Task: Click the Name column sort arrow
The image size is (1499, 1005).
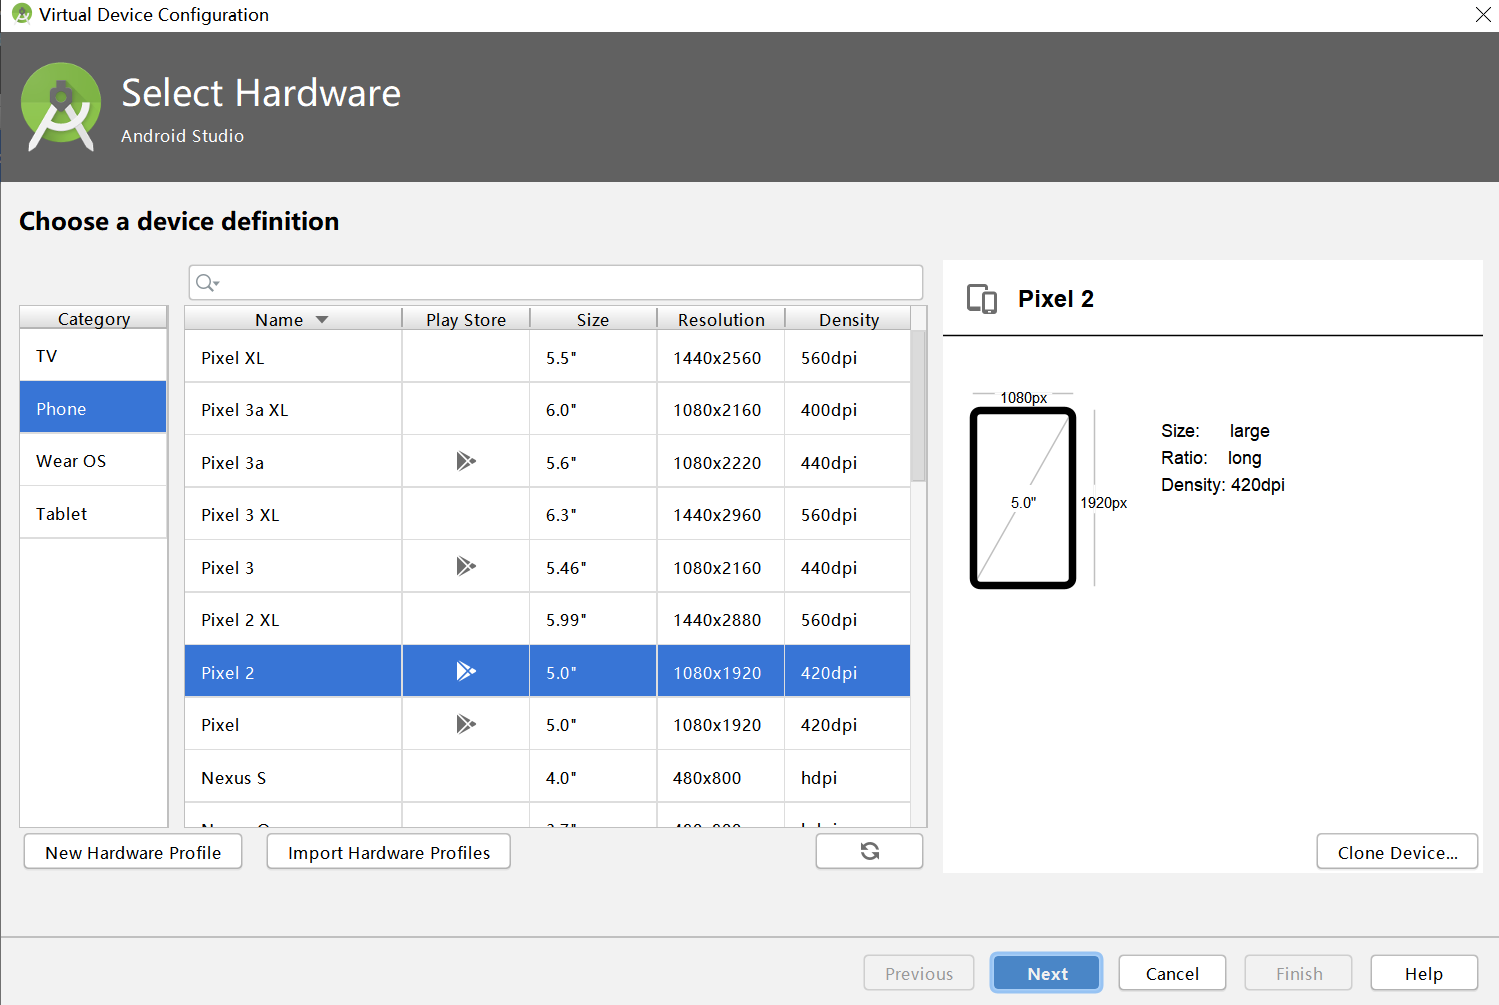Action: pos(322,320)
